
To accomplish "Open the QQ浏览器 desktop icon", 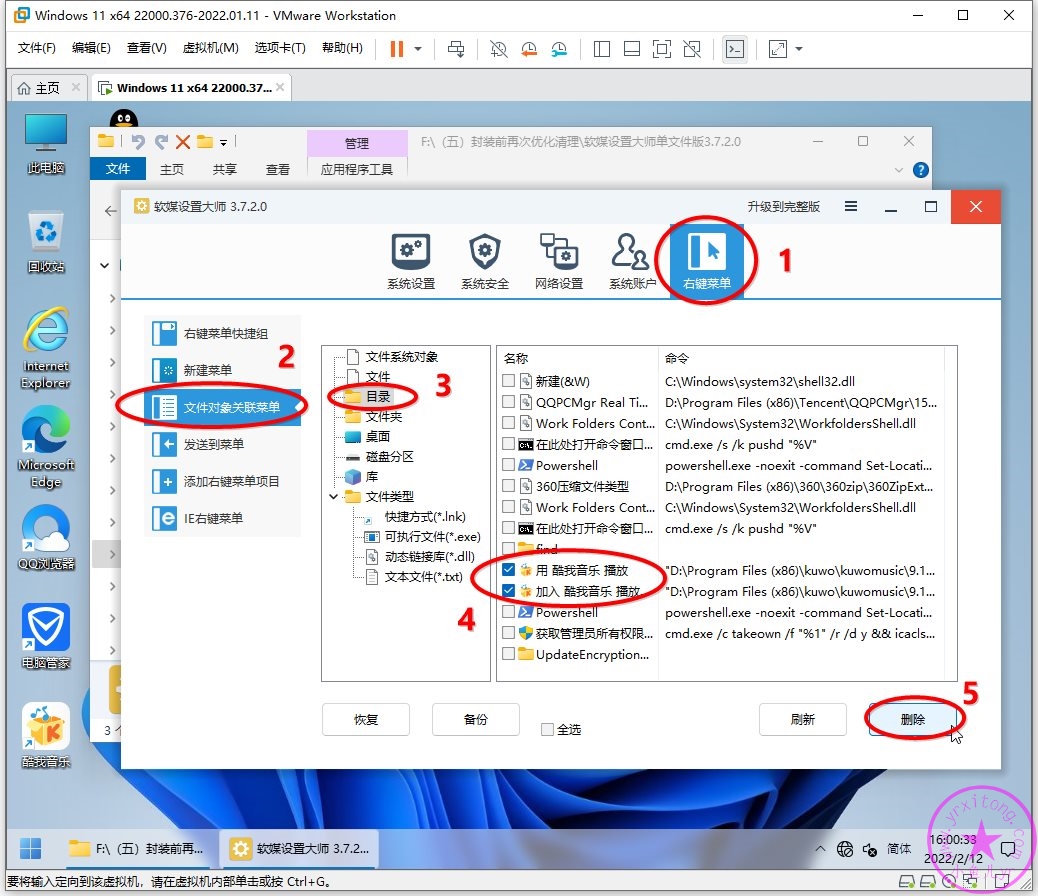I will pos(46,538).
